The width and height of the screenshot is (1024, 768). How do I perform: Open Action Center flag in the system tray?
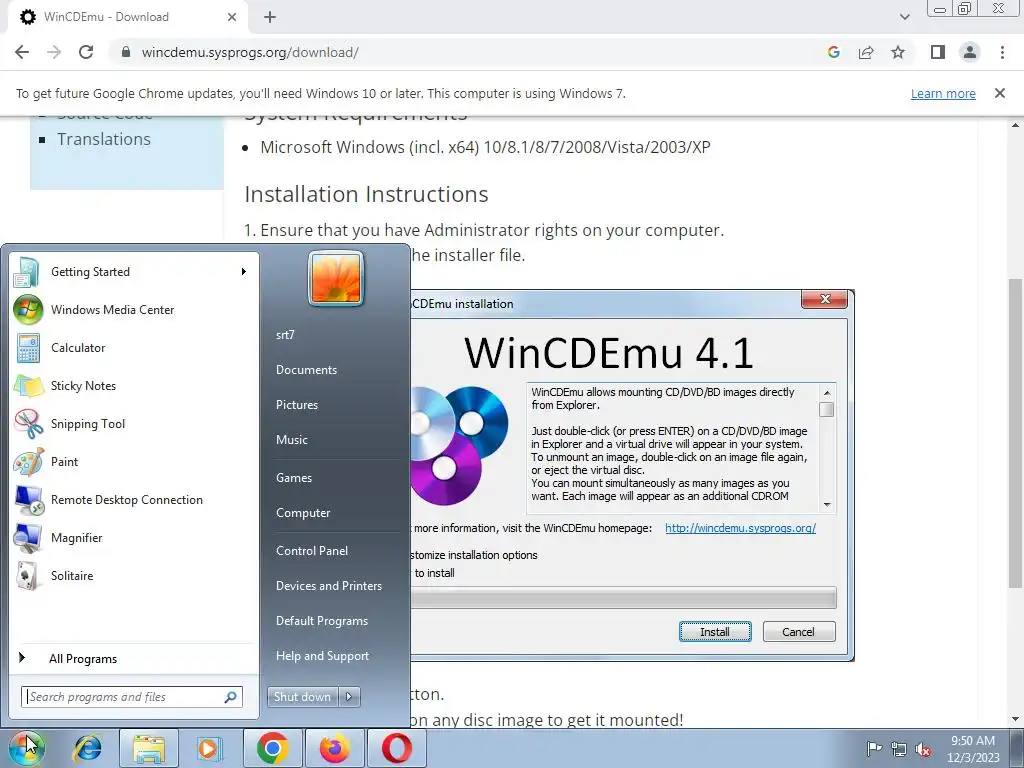pyautogui.click(x=874, y=748)
